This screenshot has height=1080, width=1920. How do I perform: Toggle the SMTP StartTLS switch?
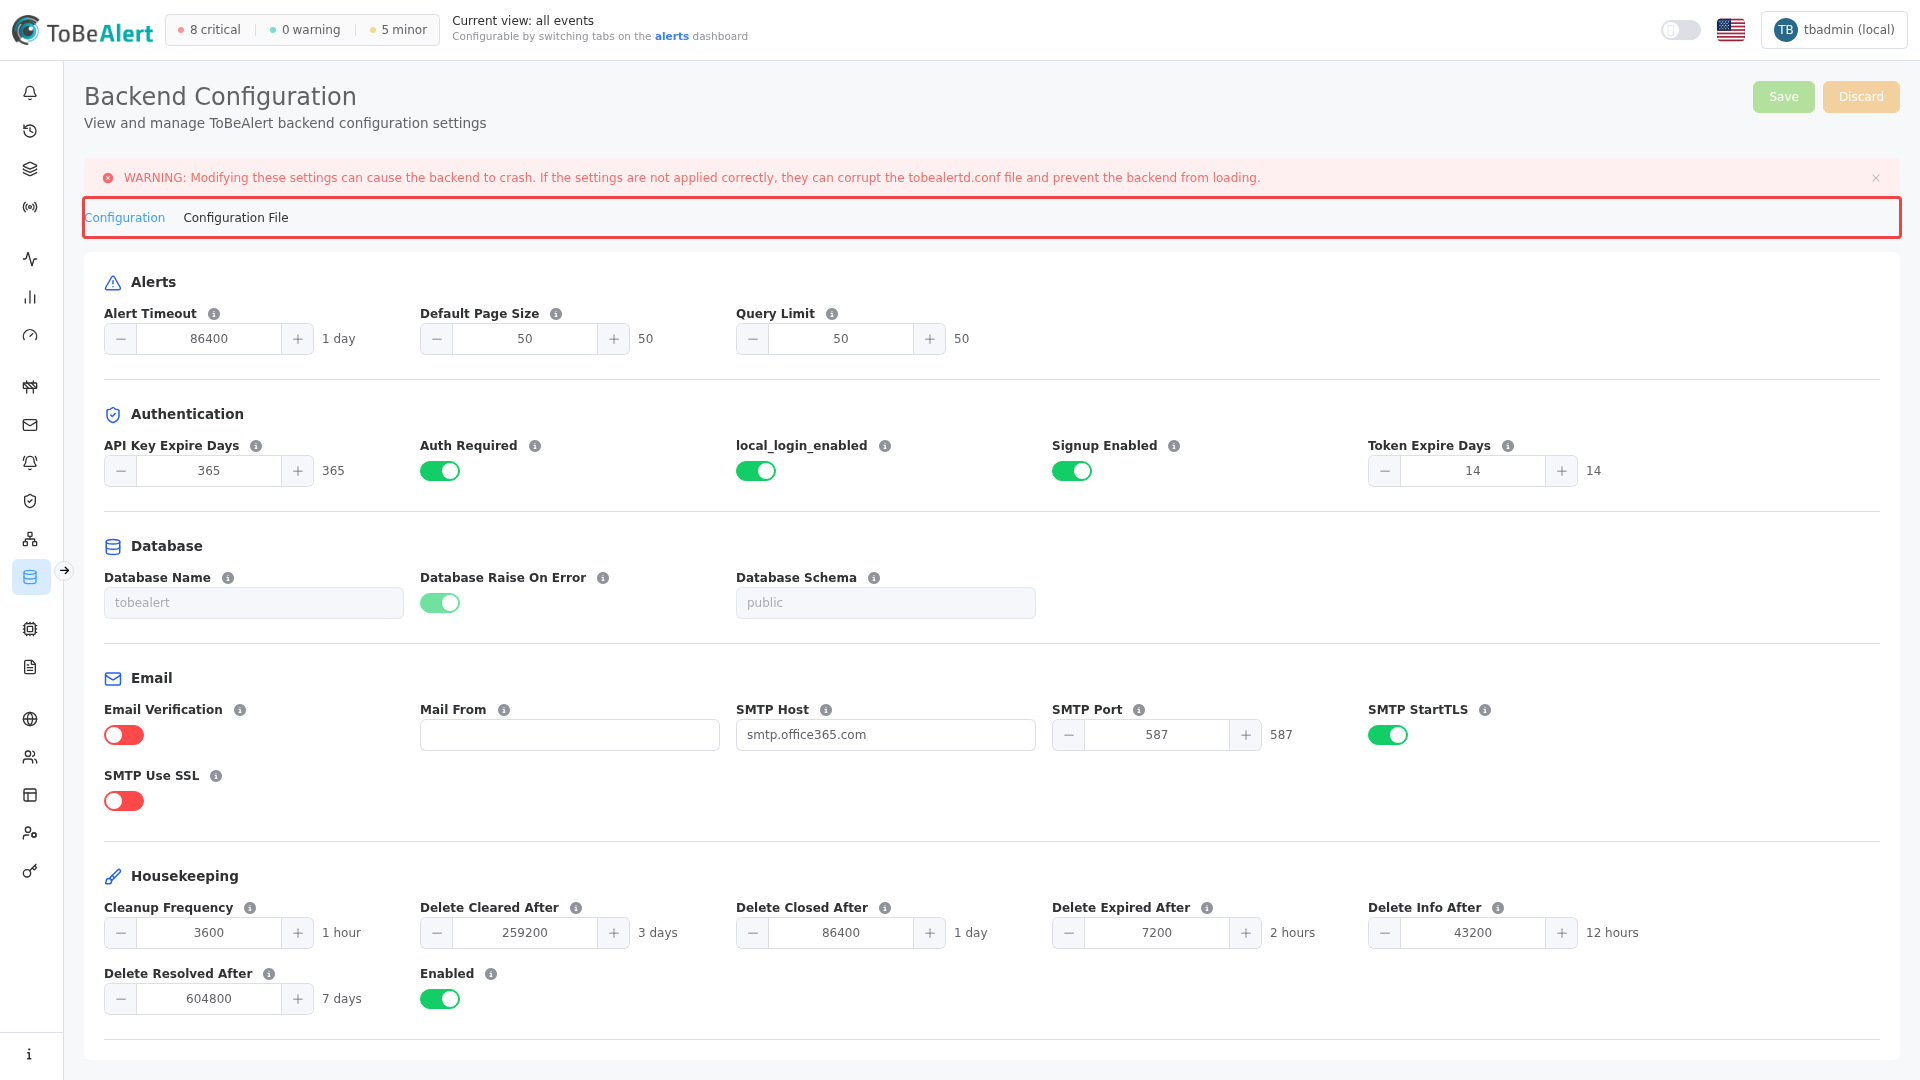pos(1388,735)
